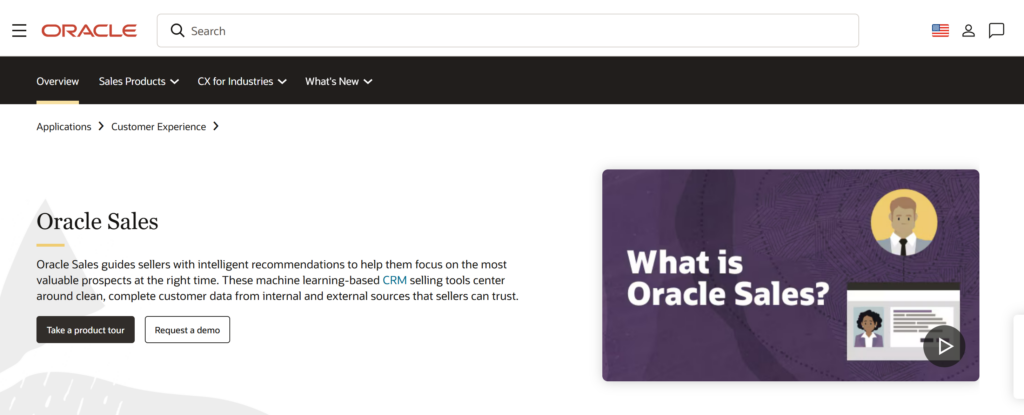Click the Oracle Sales heading text
The image size is (1024, 415).
coord(97,222)
